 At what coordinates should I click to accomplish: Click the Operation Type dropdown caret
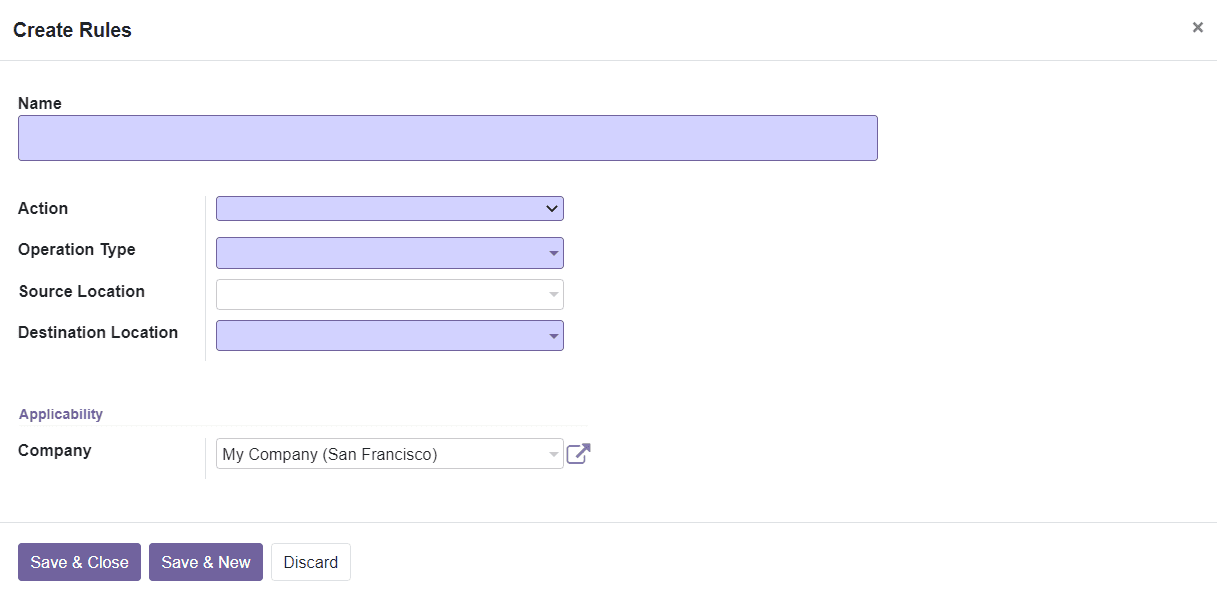click(x=553, y=253)
